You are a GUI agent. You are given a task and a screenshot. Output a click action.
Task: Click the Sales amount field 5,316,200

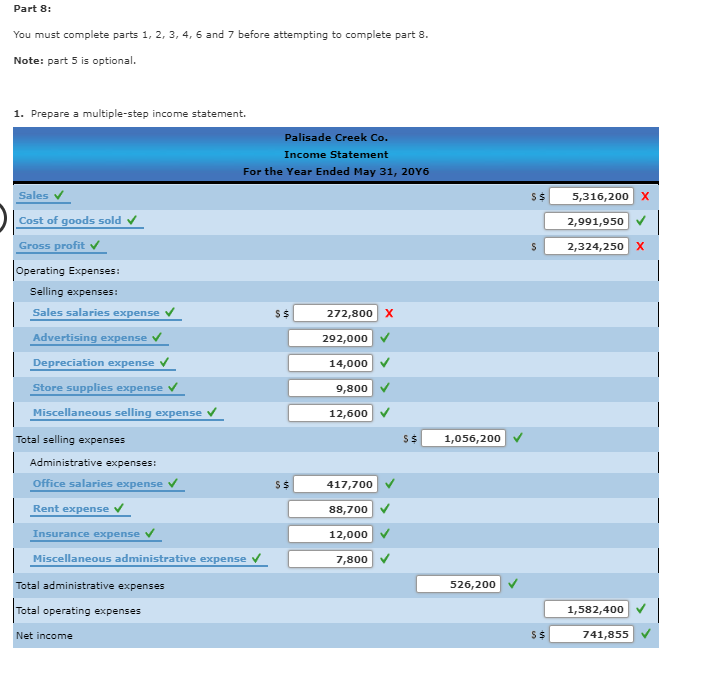point(591,196)
